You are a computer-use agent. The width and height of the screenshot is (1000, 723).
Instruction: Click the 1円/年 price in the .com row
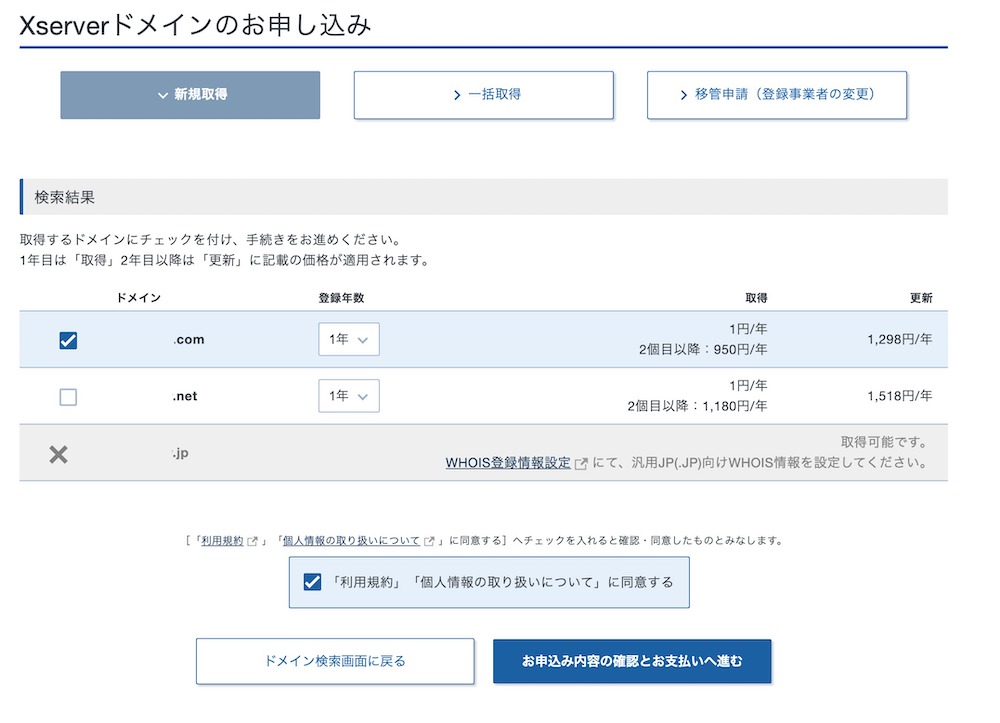tap(748, 329)
